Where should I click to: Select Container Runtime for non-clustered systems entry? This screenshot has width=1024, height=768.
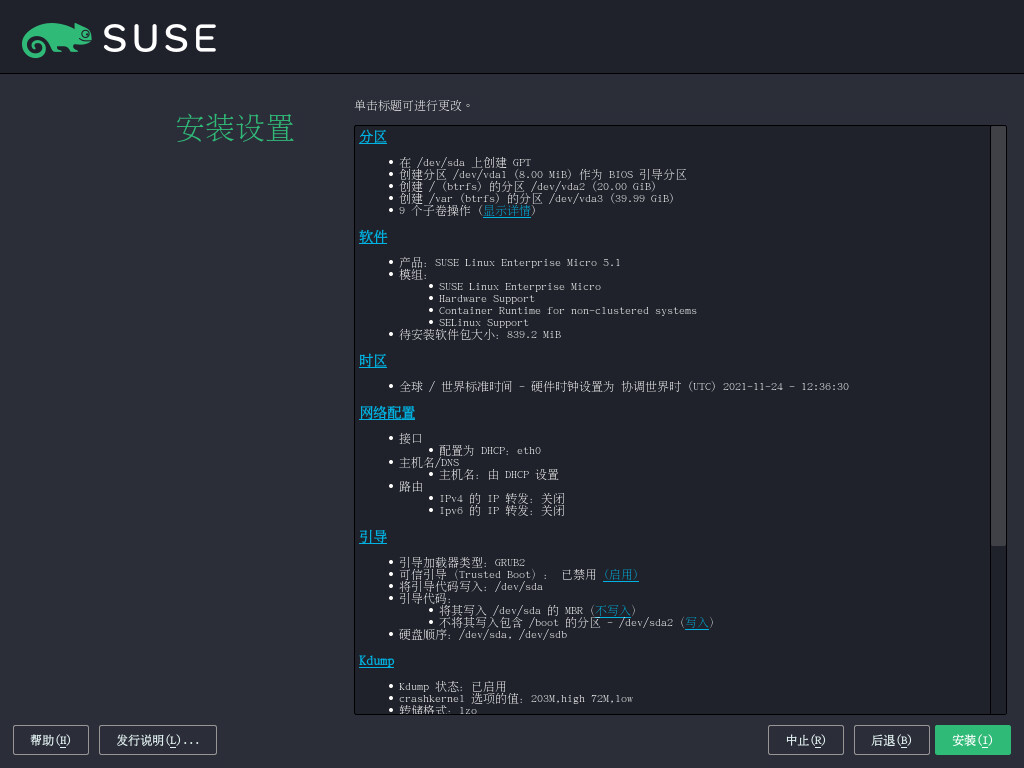click(568, 311)
